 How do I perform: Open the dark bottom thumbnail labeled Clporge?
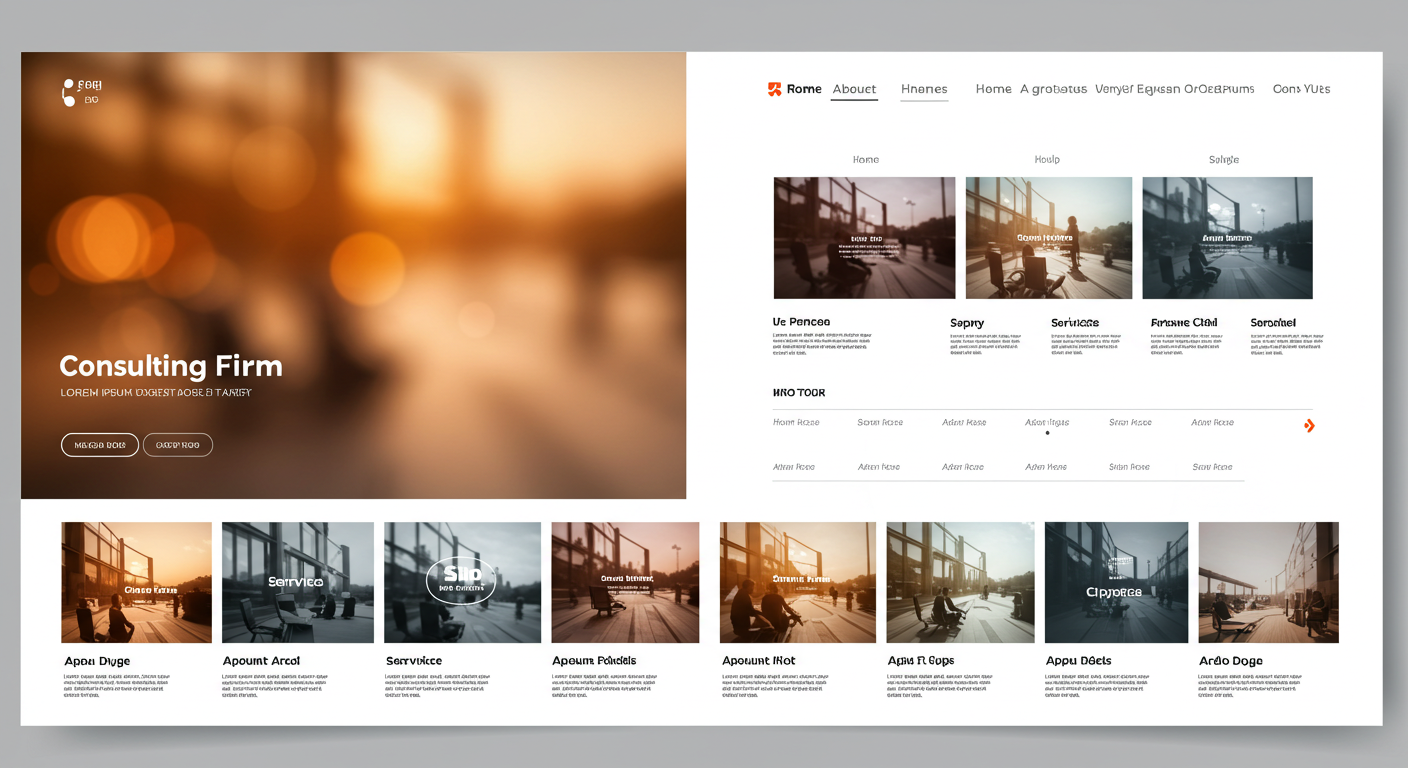coord(1116,582)
